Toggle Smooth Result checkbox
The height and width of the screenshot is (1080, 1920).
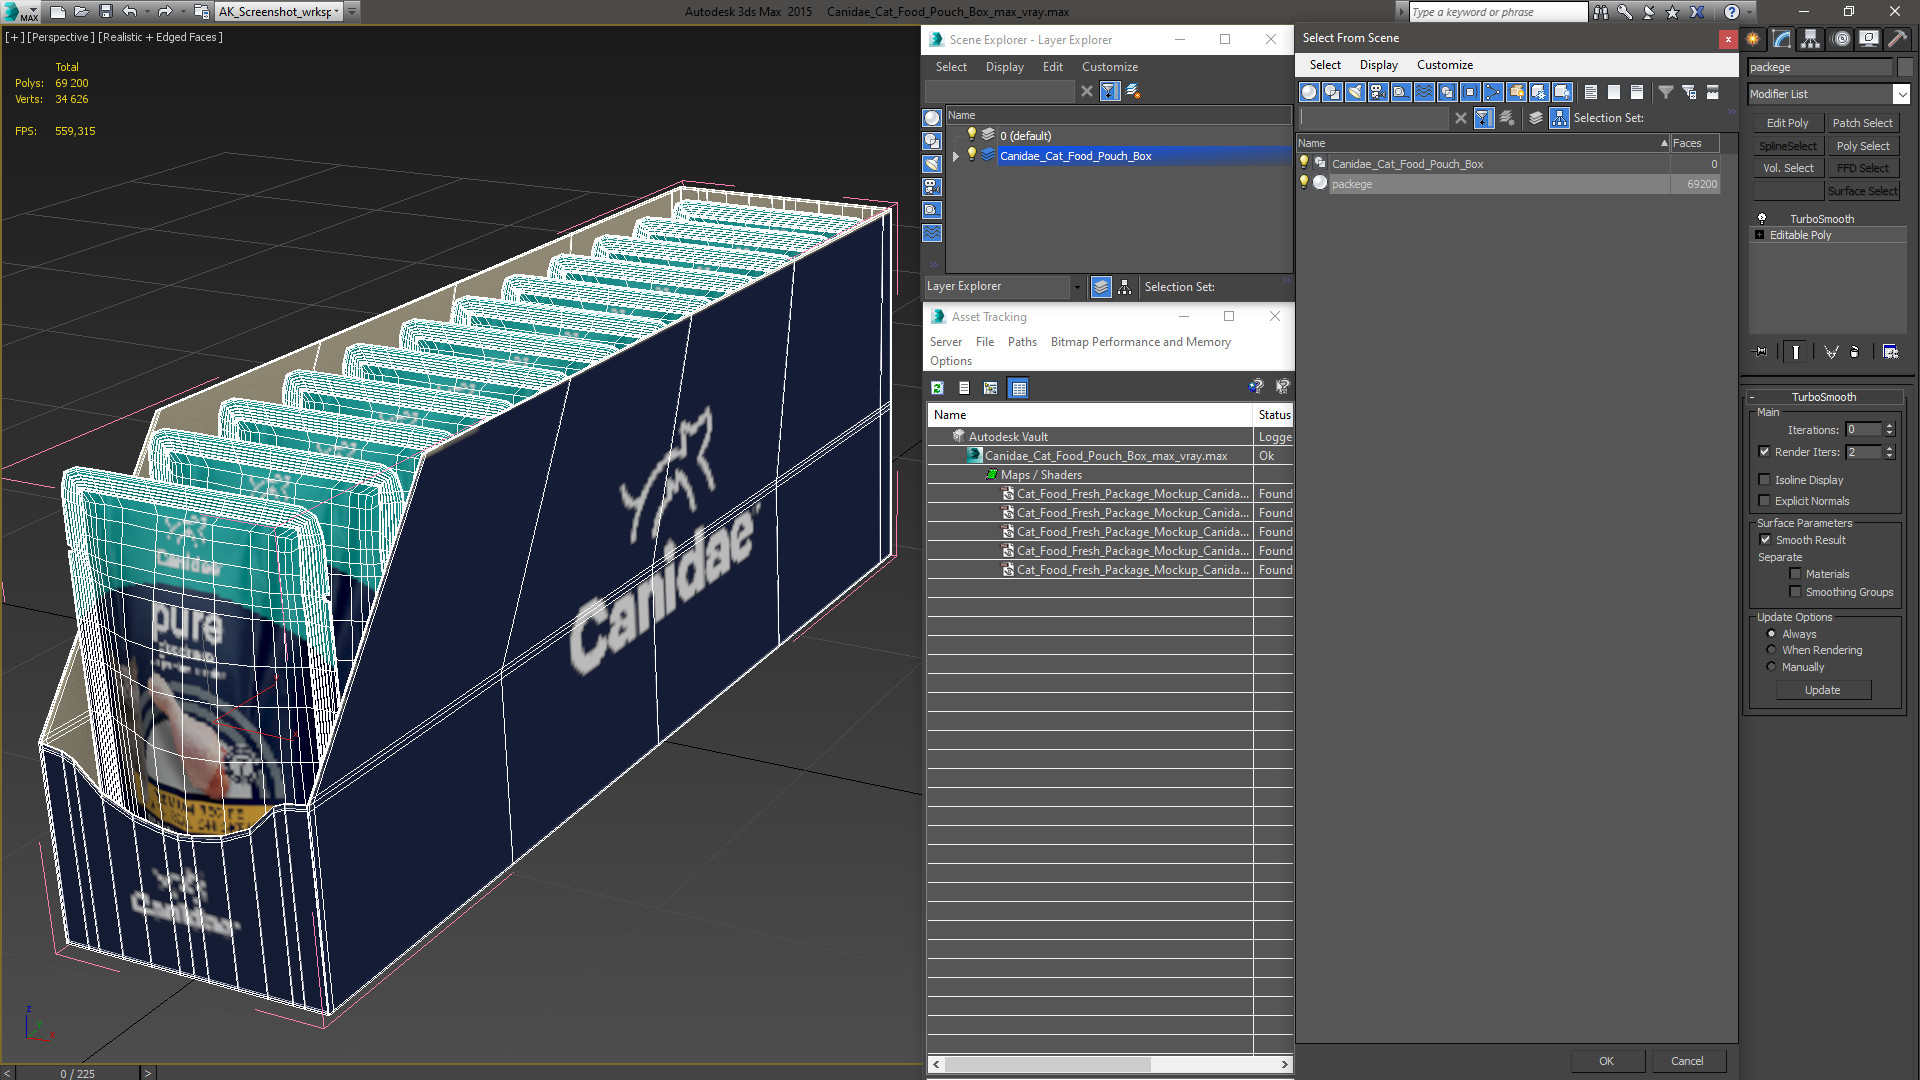click(x=1765, y=540)
